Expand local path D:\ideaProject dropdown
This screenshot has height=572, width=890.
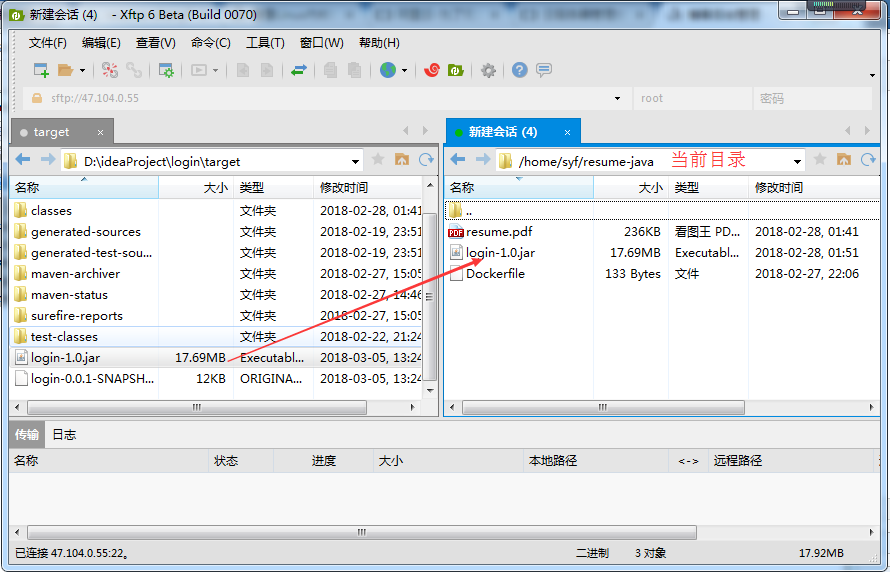pos(355,162)
